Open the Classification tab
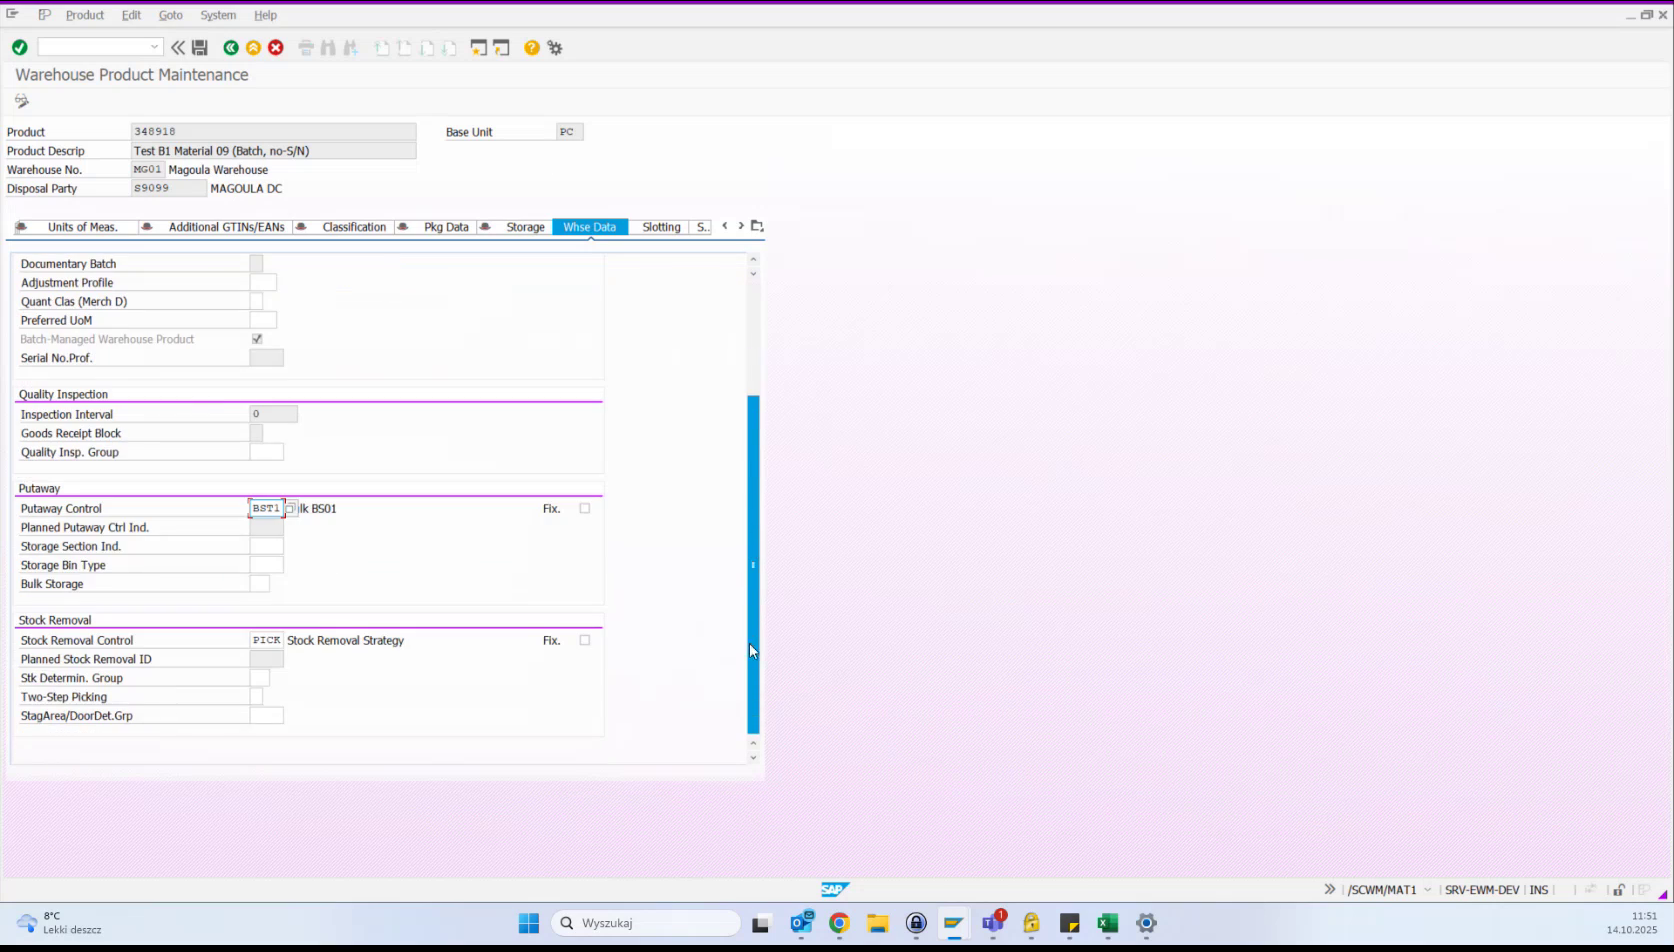 click(x=353, y=227)
